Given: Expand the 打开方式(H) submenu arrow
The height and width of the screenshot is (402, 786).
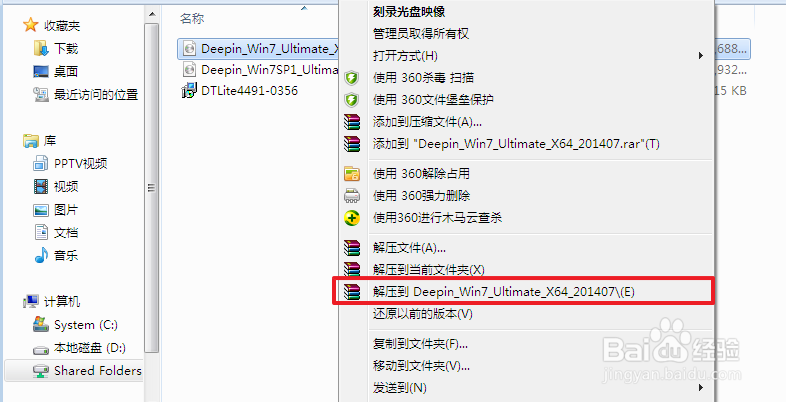Looking at the screenshot, I should (701, 56).
